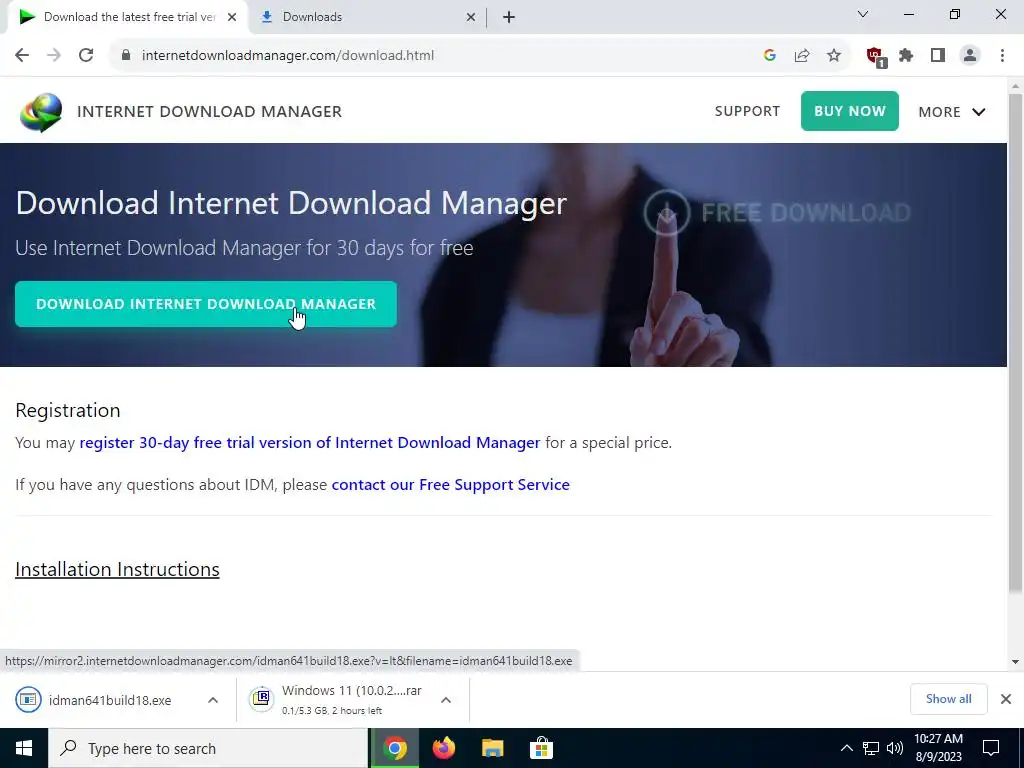Close the downloads bar

(x=1006, y=699)
